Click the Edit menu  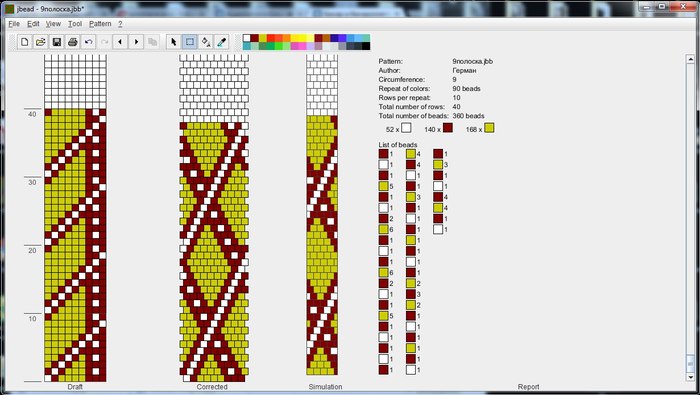pos(33,24)
